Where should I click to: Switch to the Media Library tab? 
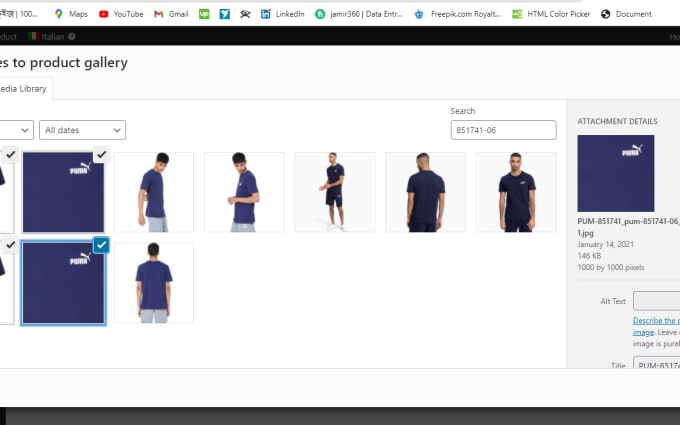[x=23, y=88]
